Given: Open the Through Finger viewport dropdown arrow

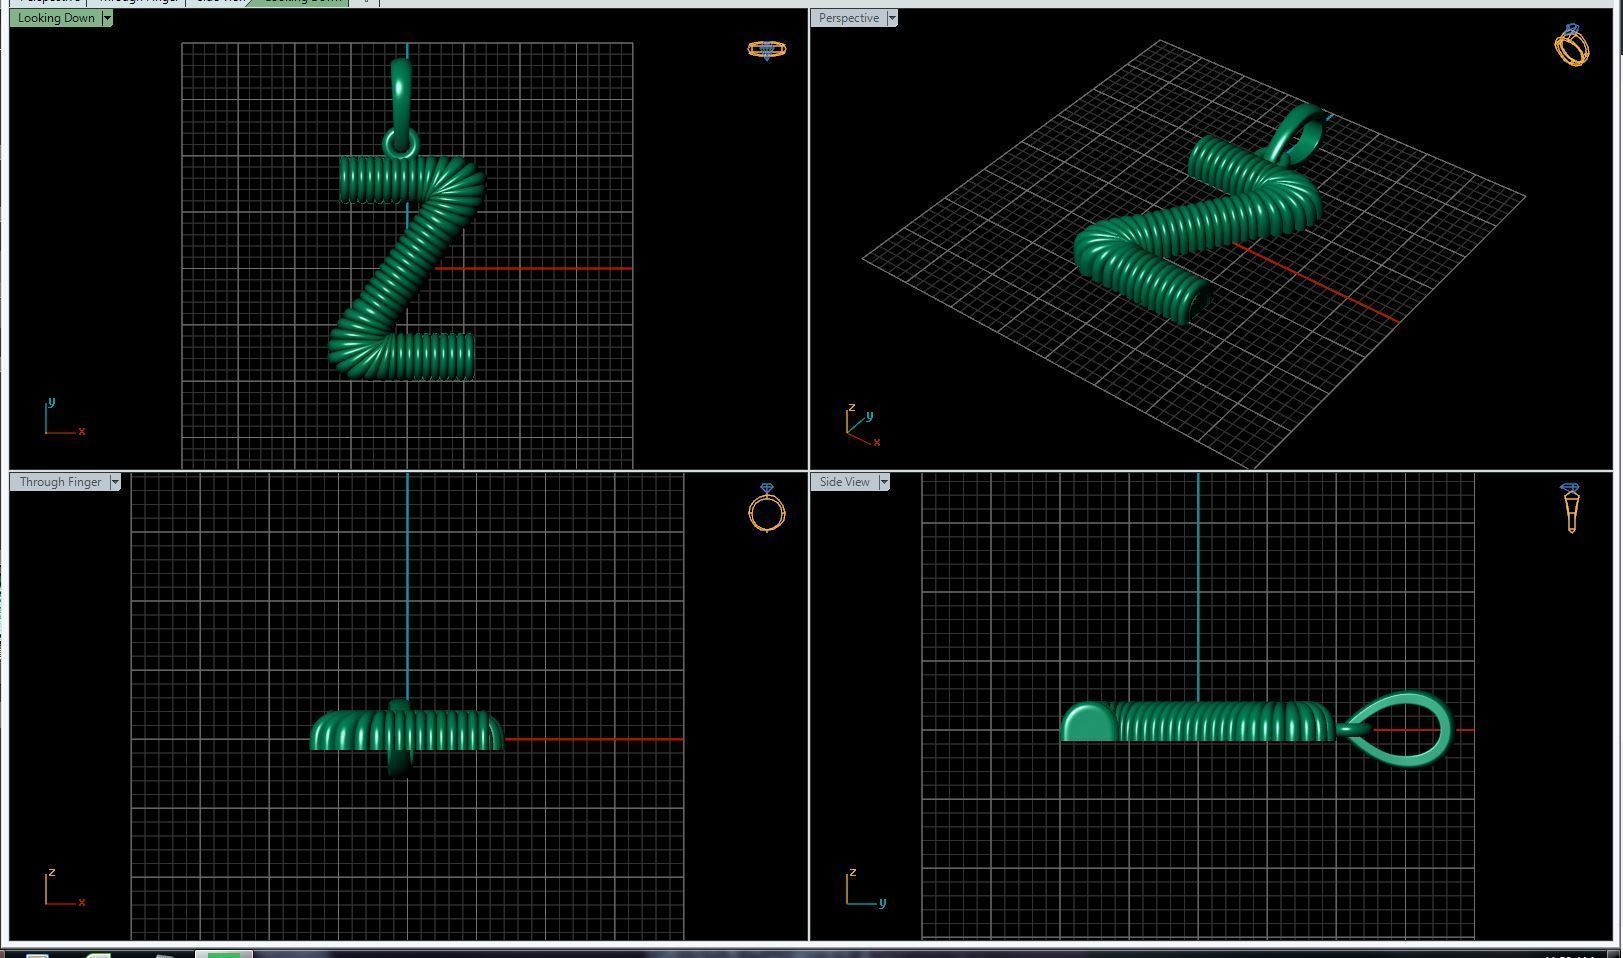Looking at the screenshot, I should point(115,482).
